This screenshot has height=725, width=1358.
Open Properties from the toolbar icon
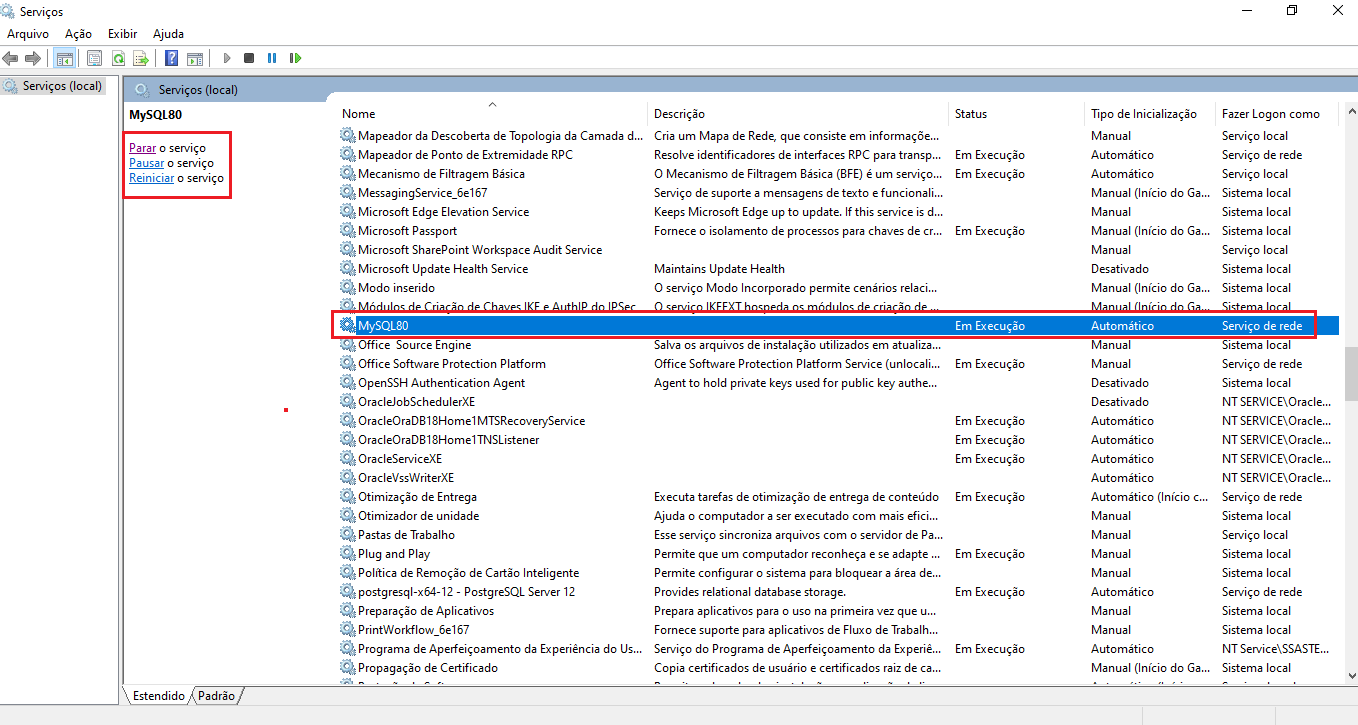(95, 58)
